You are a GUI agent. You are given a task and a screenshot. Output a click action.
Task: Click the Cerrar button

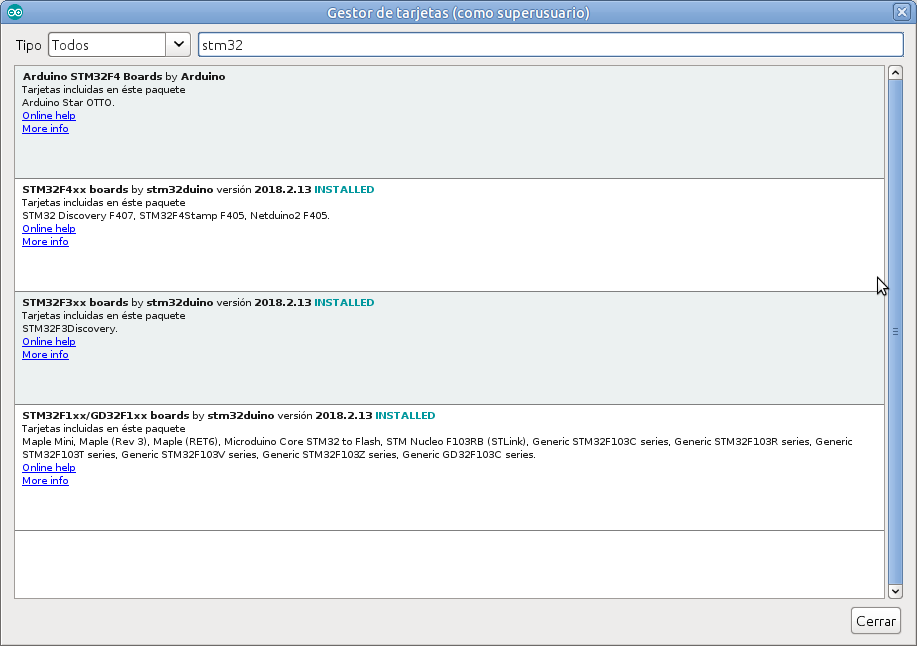point(875,621)
